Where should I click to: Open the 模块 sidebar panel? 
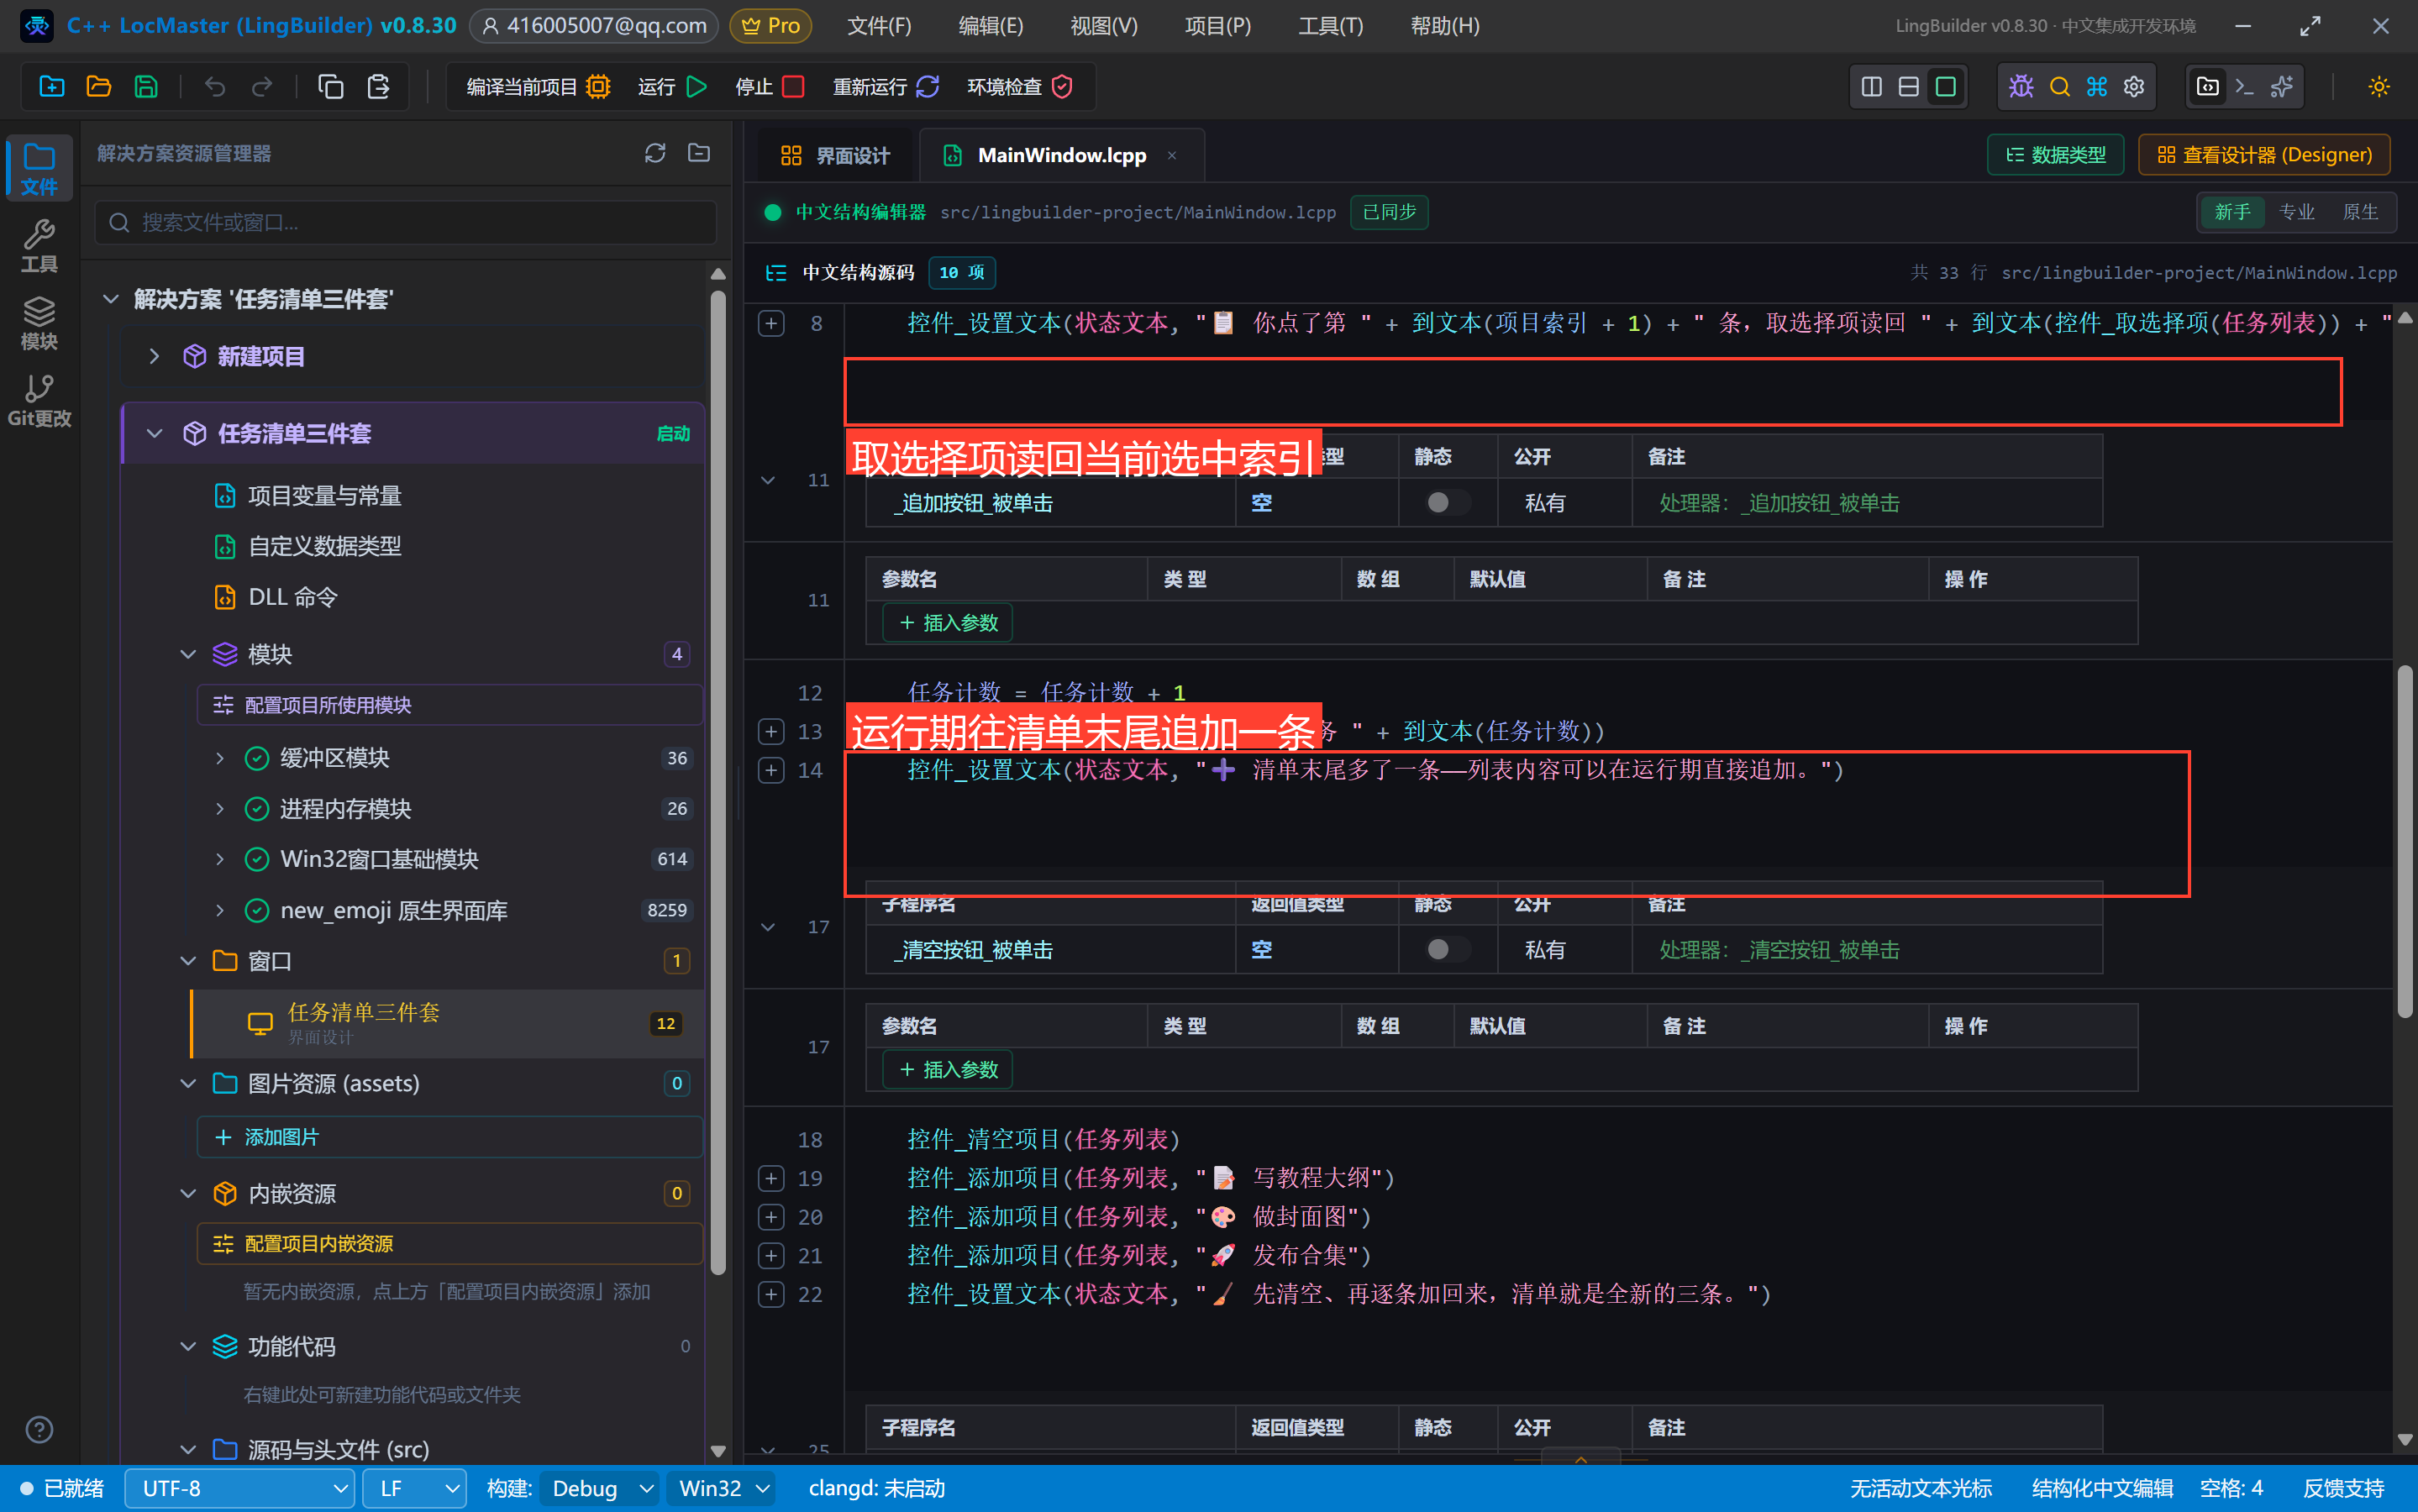pos(39,324)
